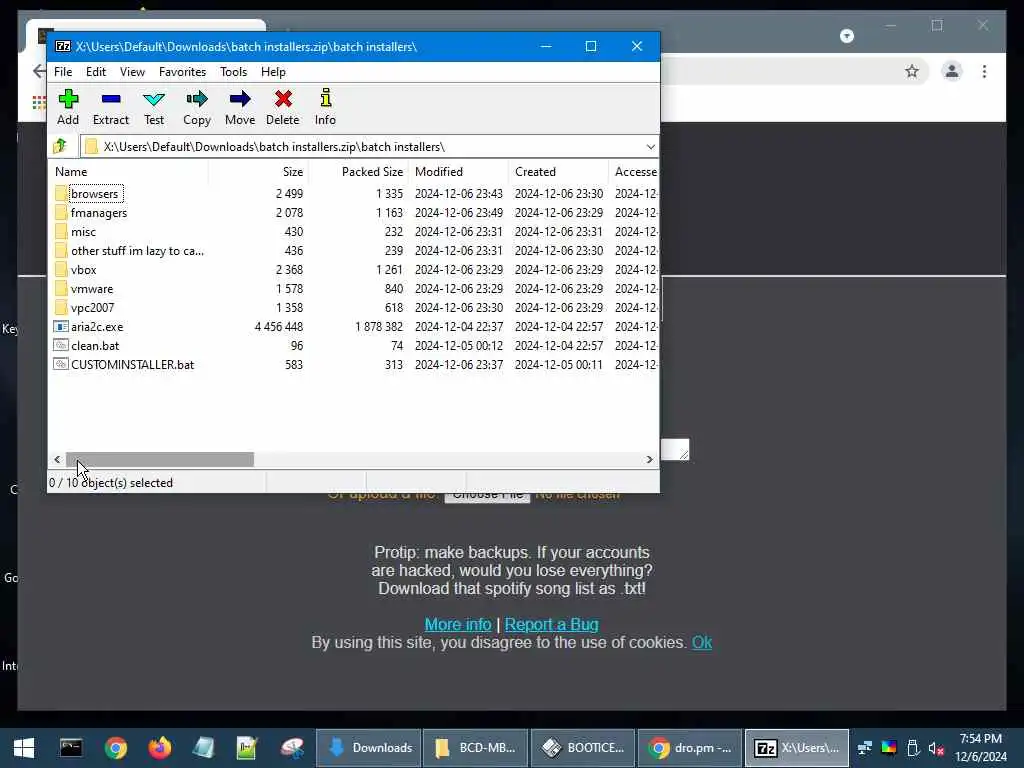Sort by the Created column header
Viewport: 1024px width, 768px height.
pos(558,172)
